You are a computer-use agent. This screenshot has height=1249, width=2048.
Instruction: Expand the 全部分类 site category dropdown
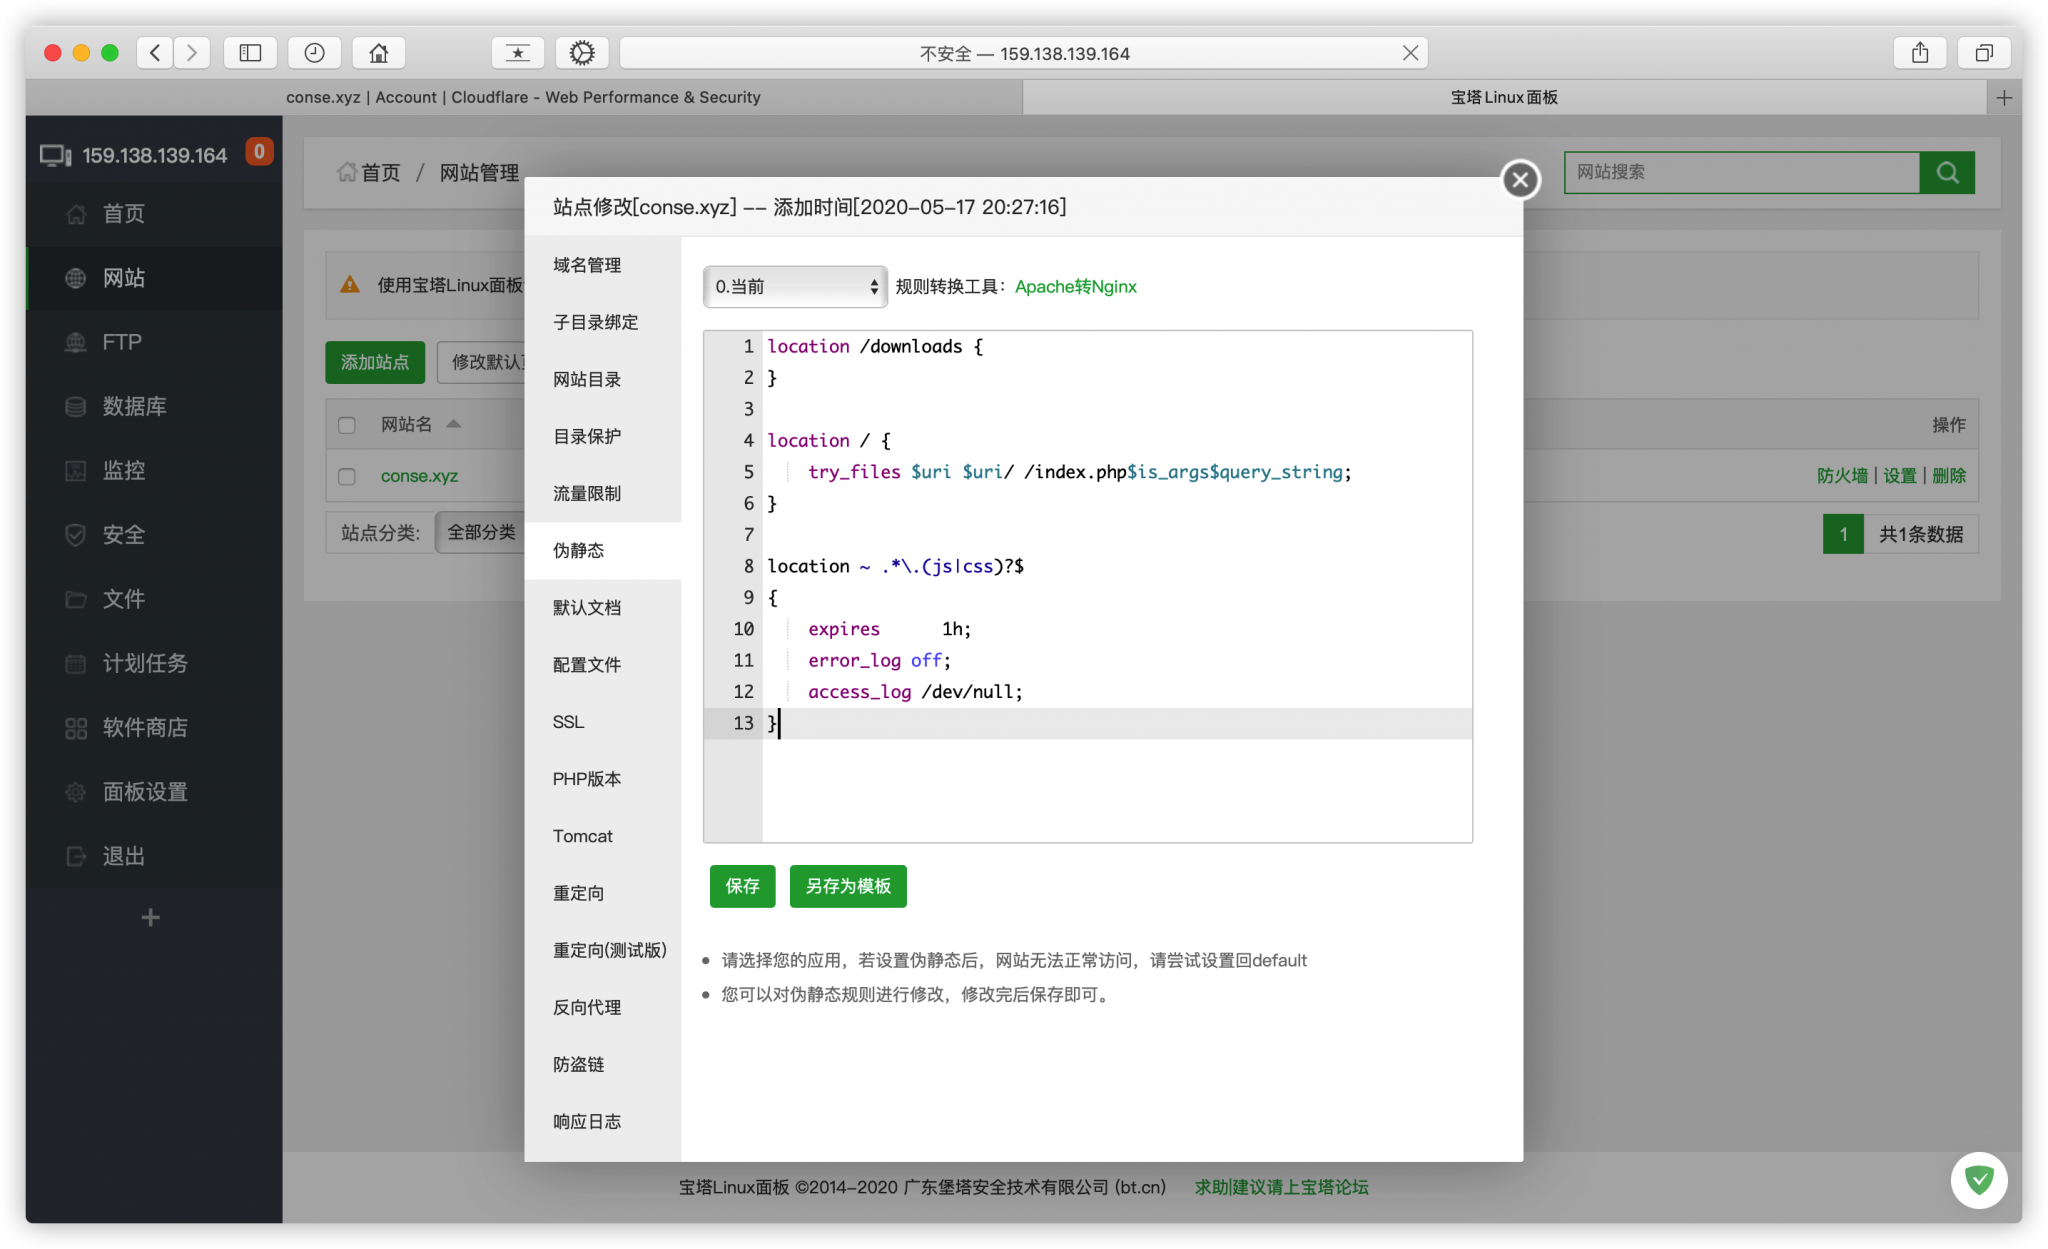[x=482, y=532]
